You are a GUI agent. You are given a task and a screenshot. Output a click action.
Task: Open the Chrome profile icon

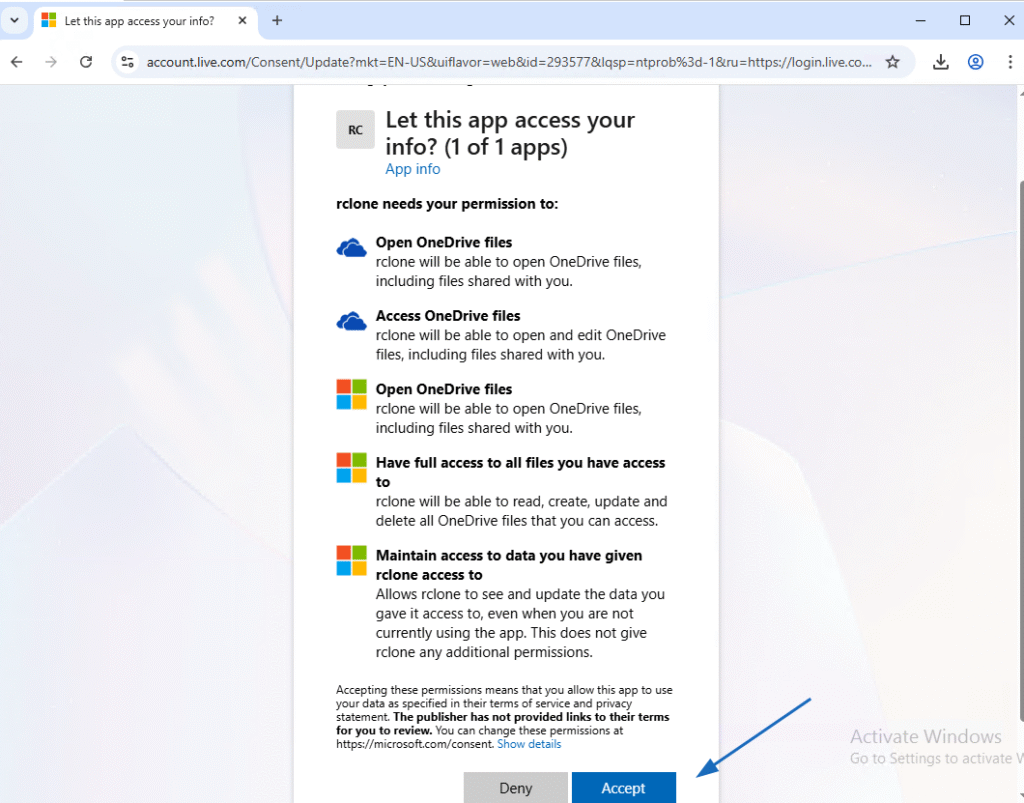coord(975,62)
